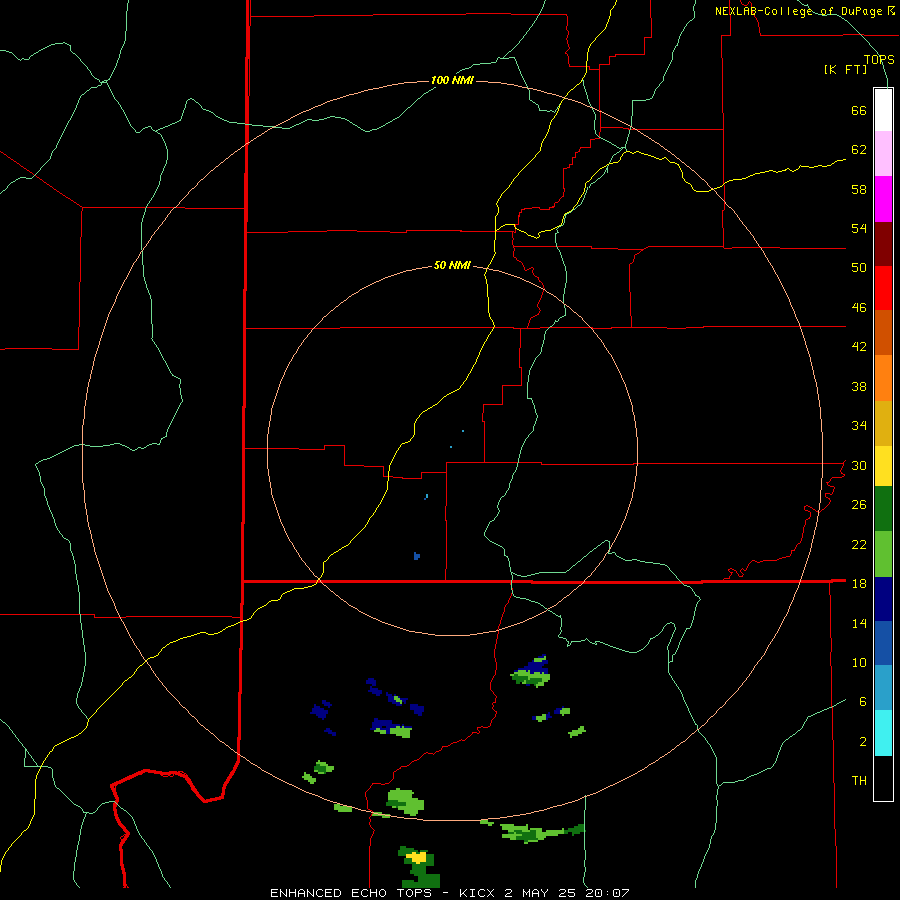Click the legend value "46"
The height and width of the screenshot is (900, 900).
point(859,307)
